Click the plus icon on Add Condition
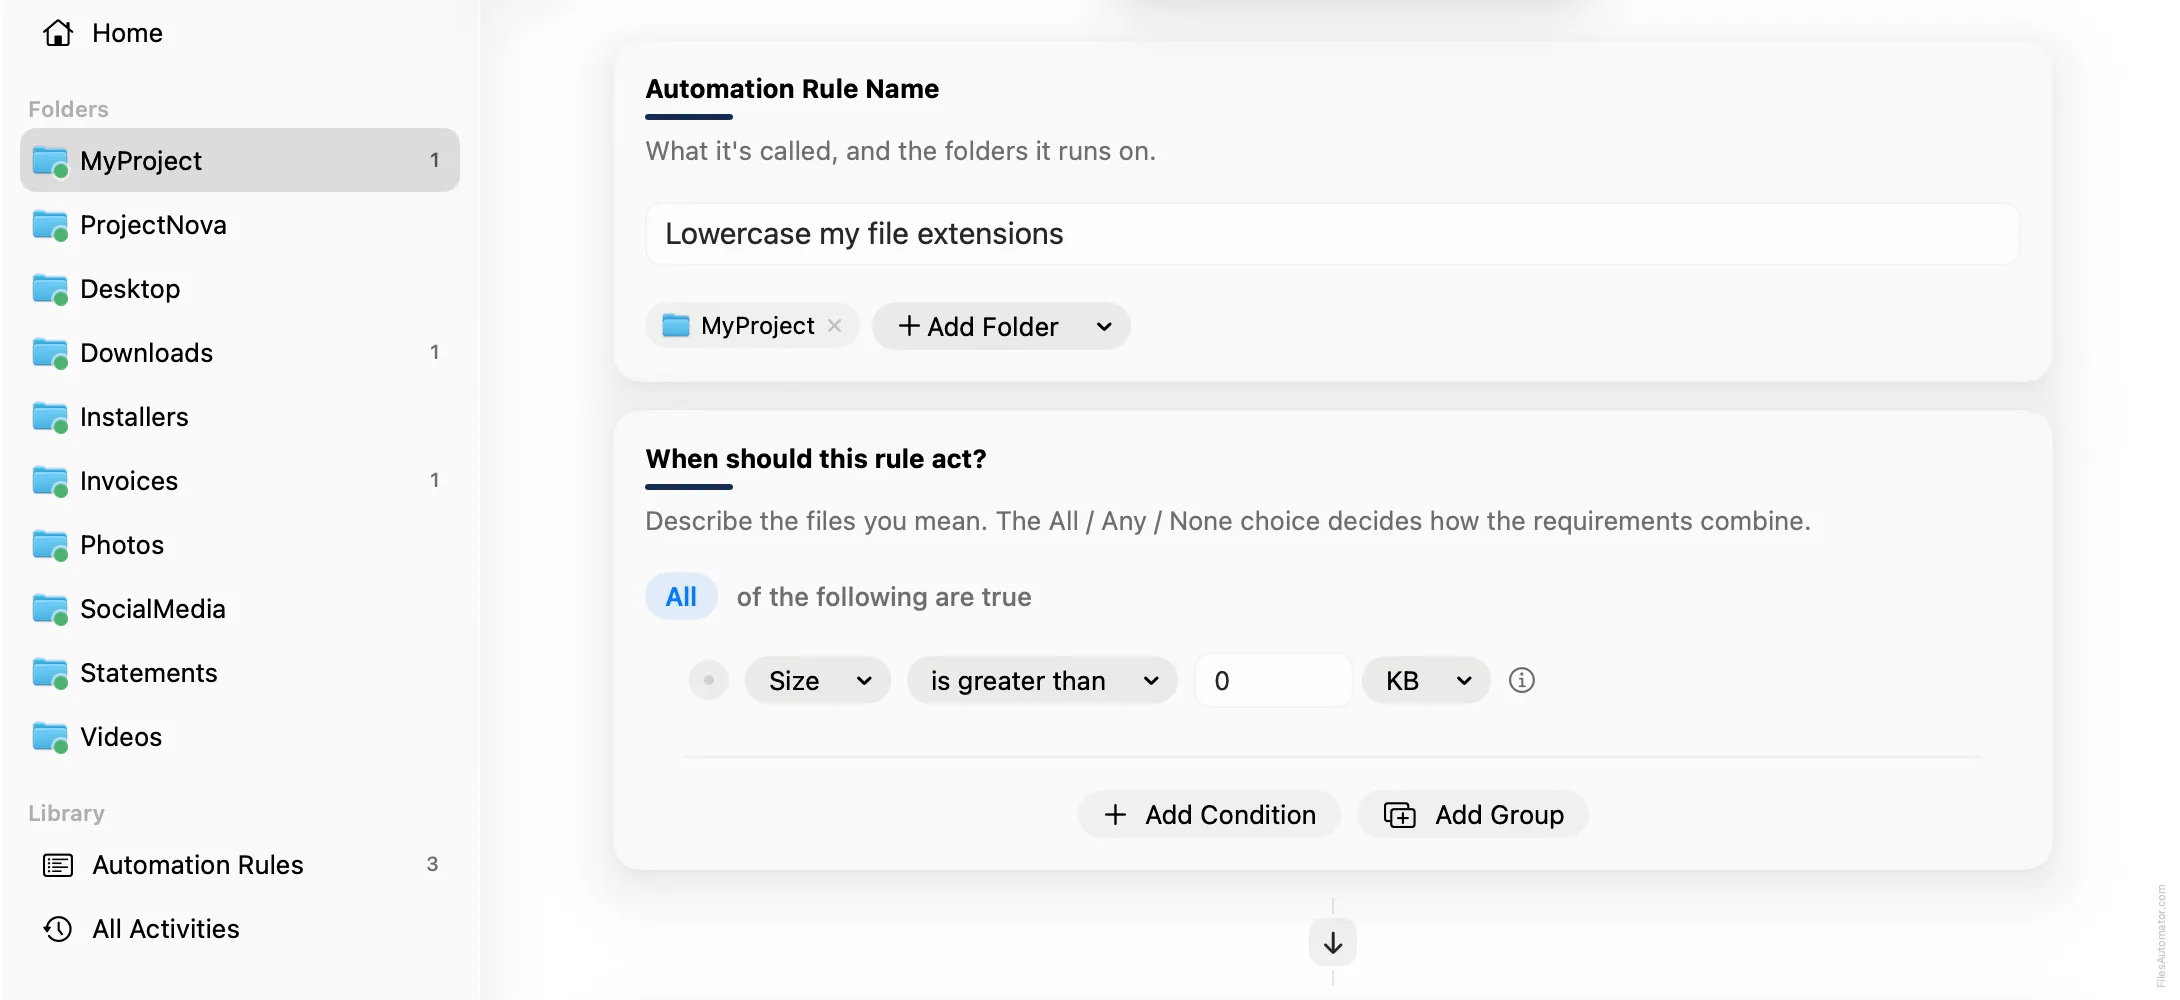The height and width of the screenshot is (1000, 2180). [x=1115, y=815]
